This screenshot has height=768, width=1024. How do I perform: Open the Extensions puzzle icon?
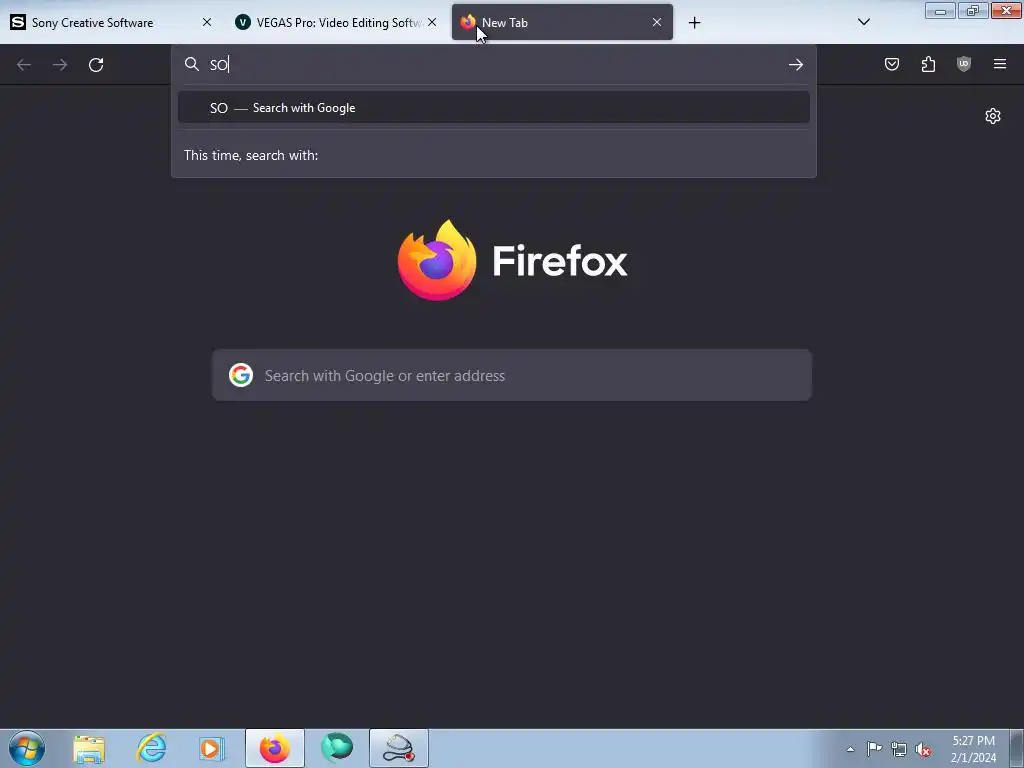(928, 64)
